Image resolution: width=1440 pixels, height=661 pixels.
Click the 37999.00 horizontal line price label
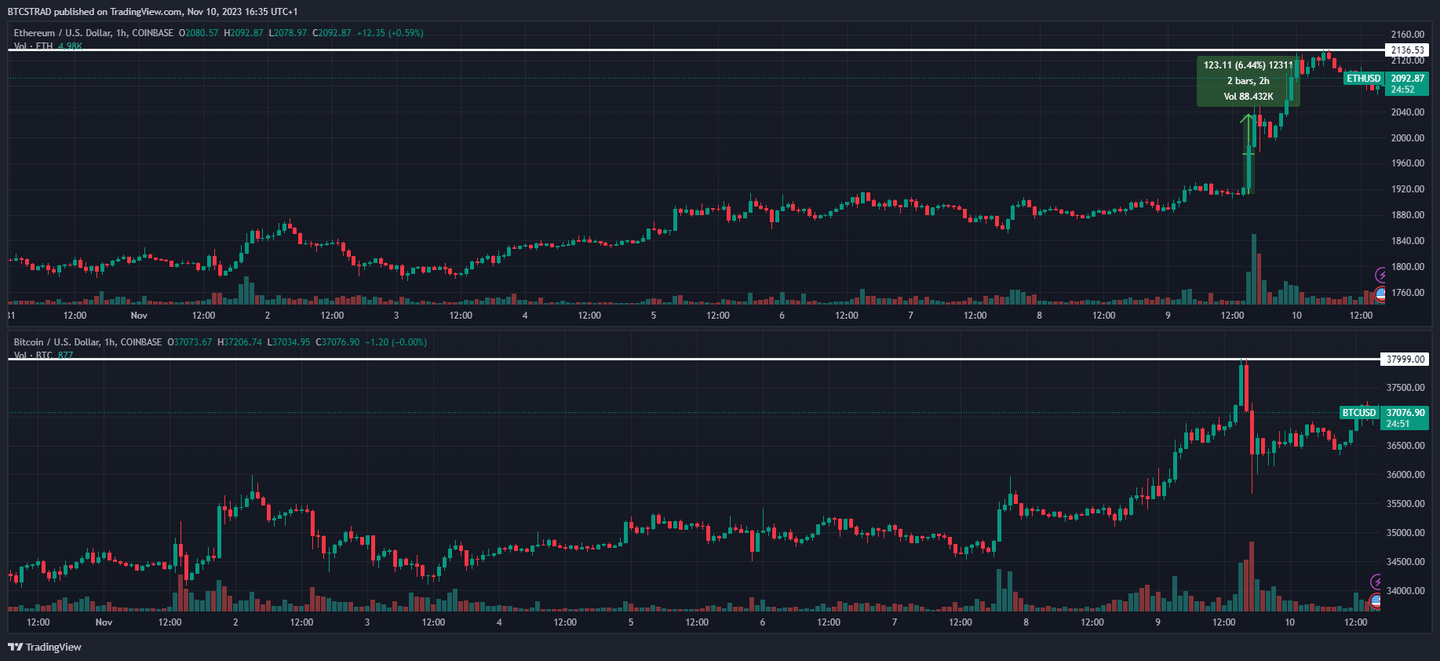click(1407, 359)
